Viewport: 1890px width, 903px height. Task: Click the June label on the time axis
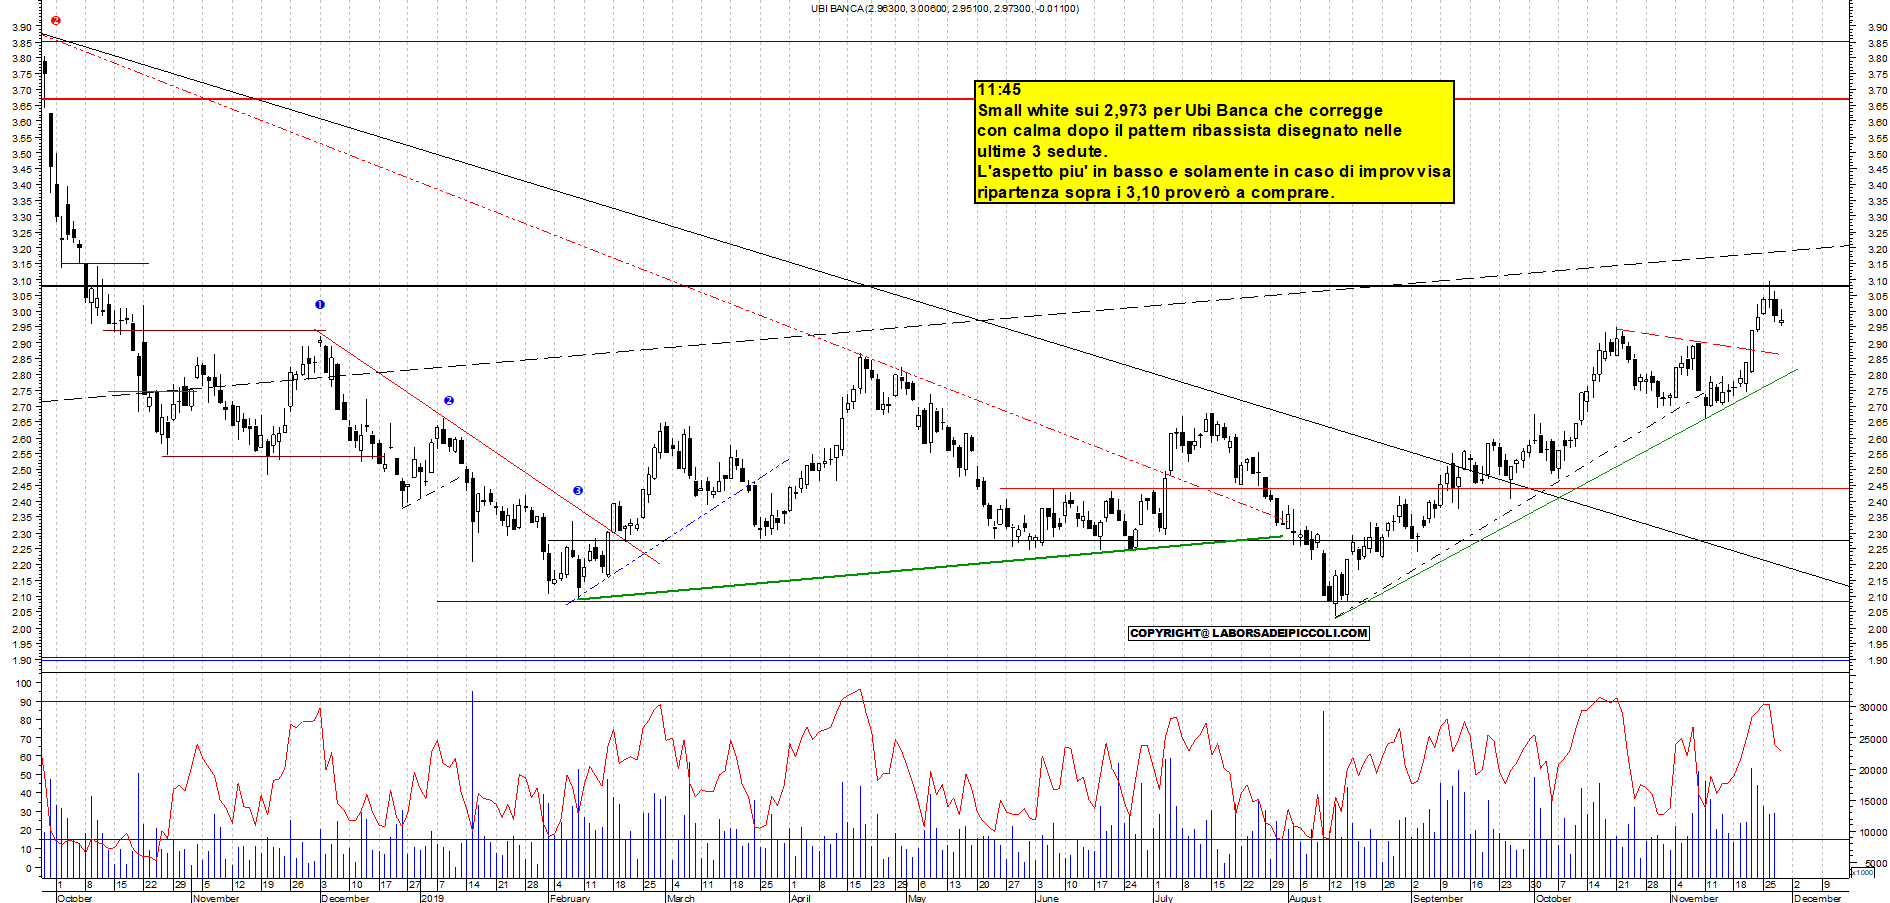click(1047, 898)
